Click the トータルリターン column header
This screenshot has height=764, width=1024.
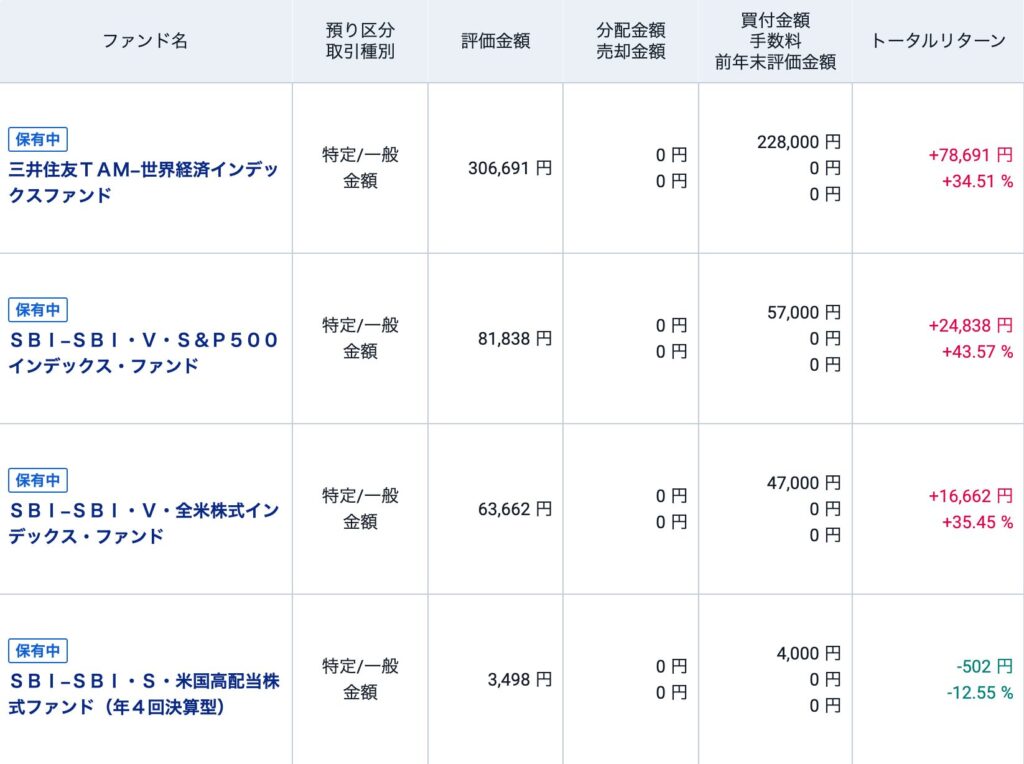(x=938, y=41)
